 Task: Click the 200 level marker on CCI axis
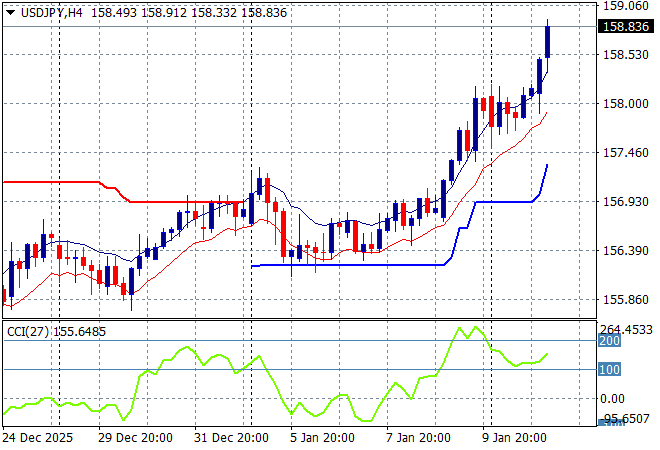click(609, 341)
